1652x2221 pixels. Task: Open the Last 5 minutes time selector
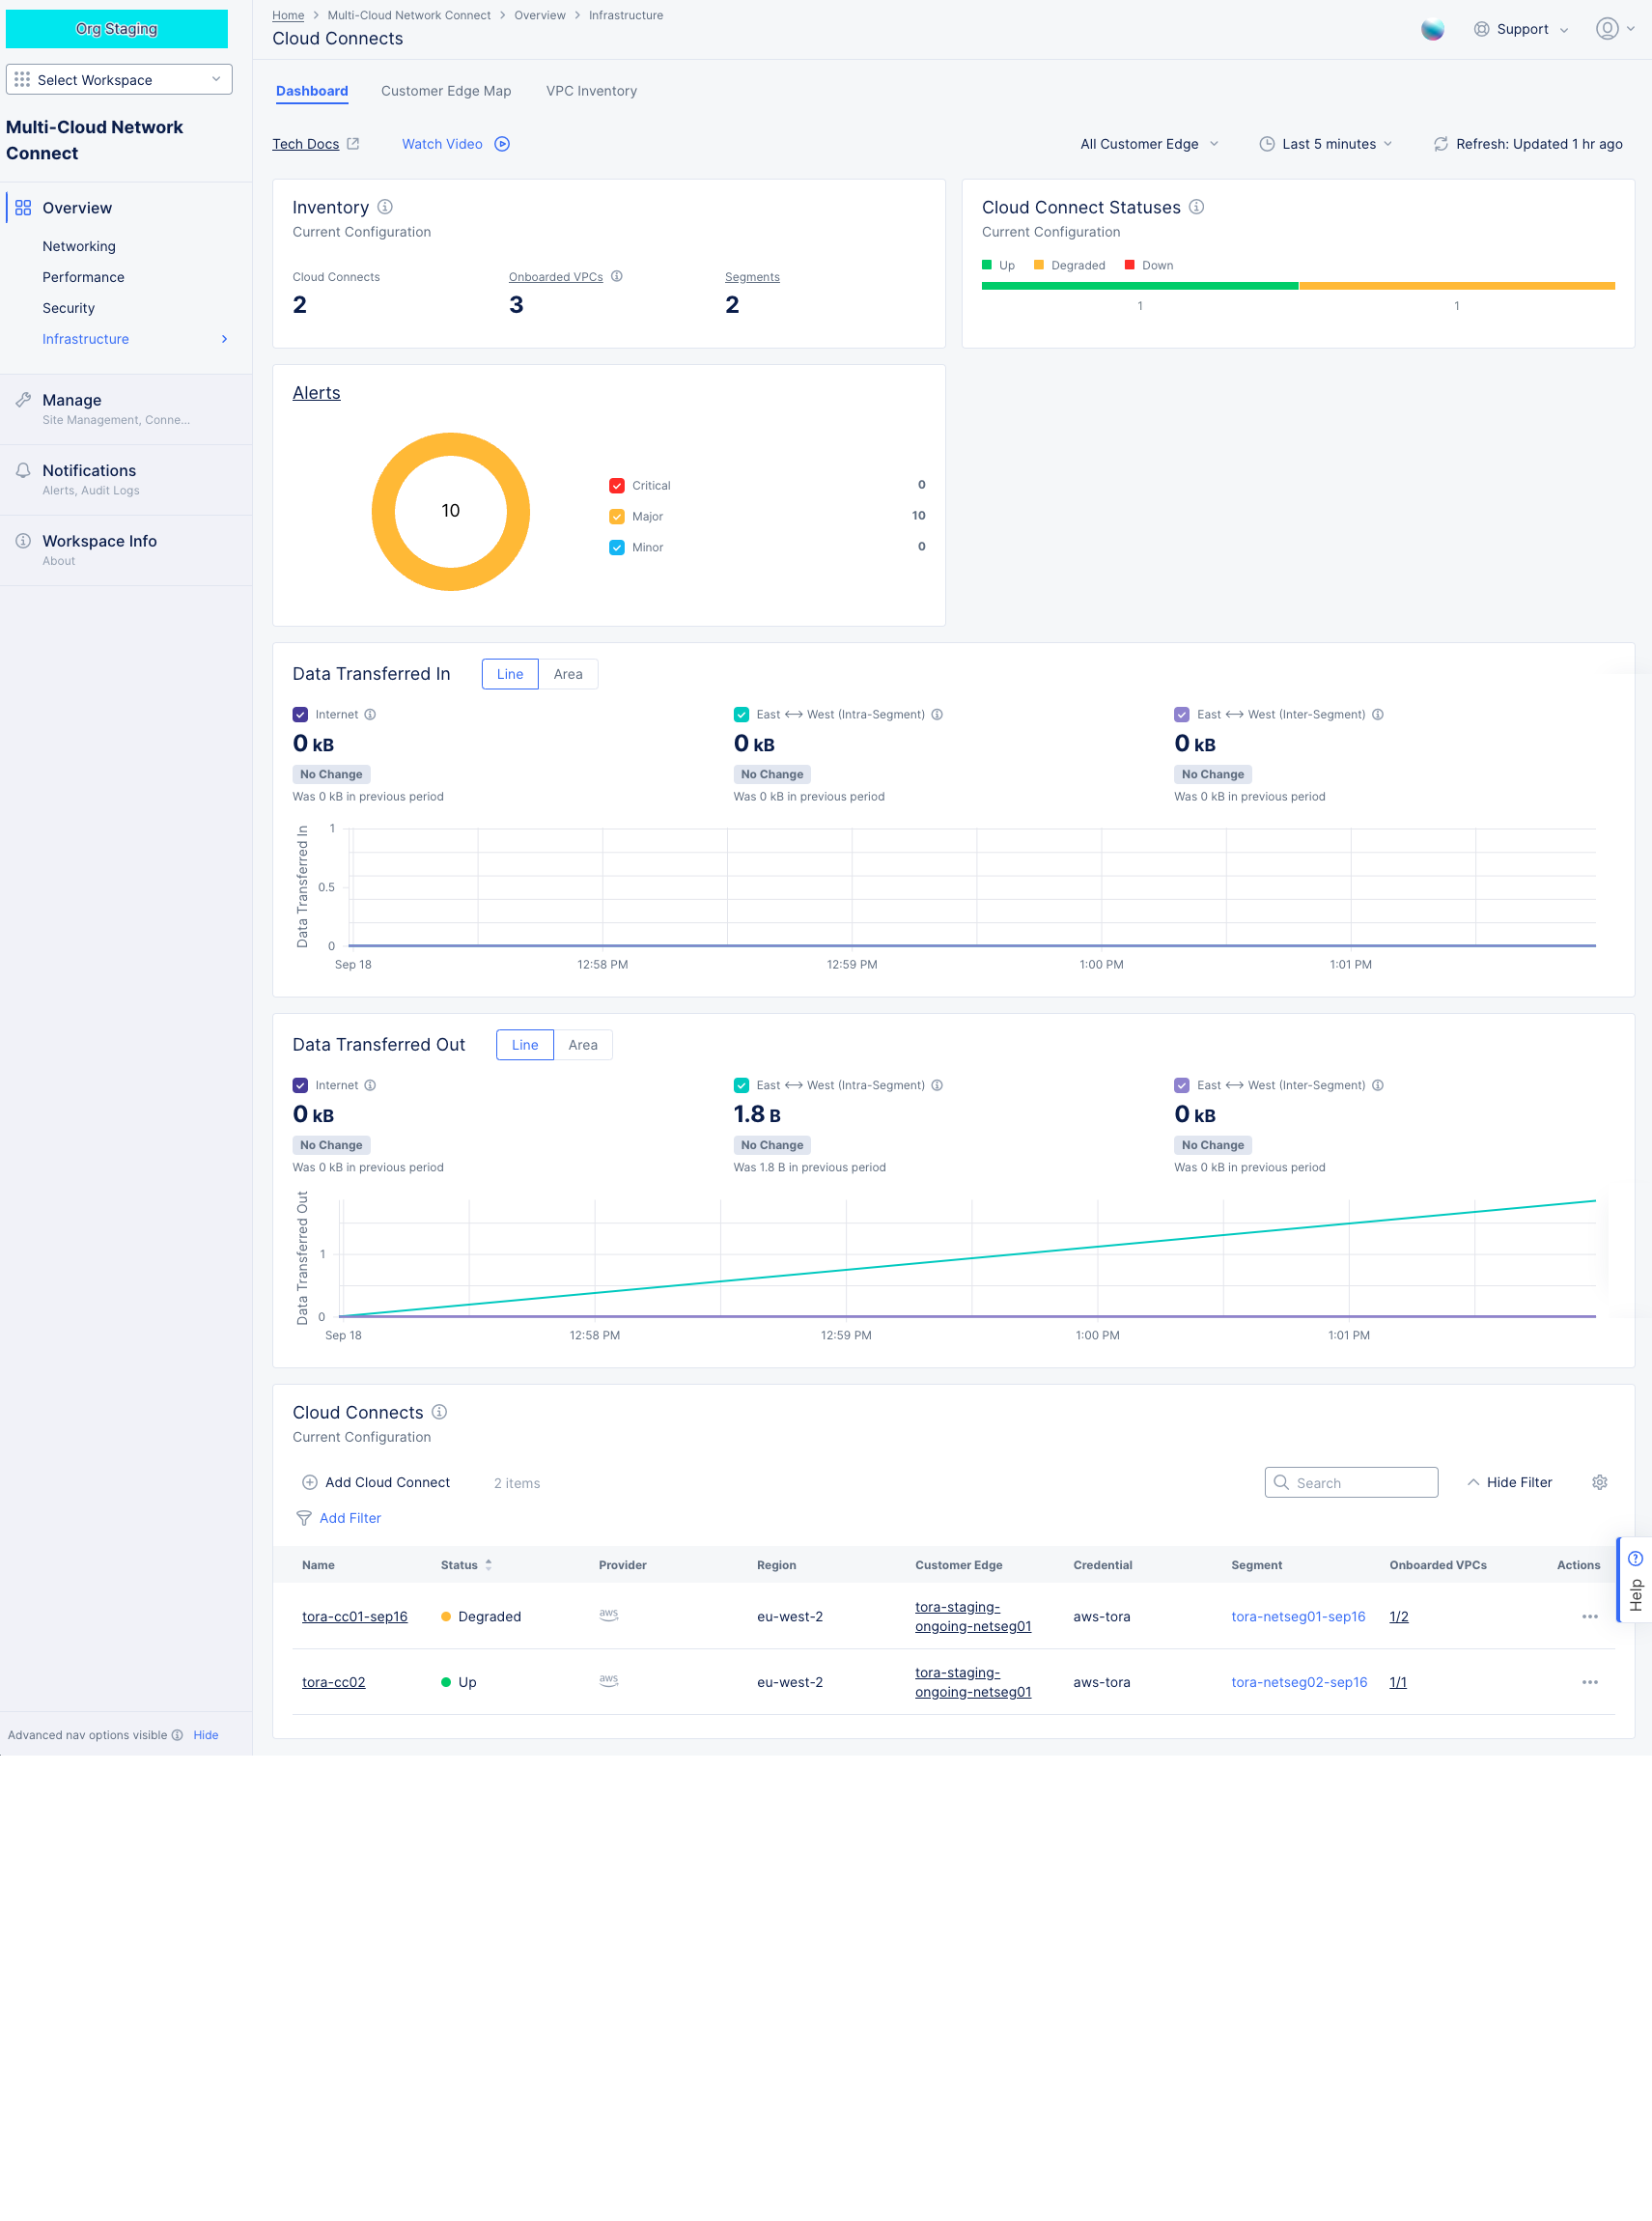(1326, 143)
